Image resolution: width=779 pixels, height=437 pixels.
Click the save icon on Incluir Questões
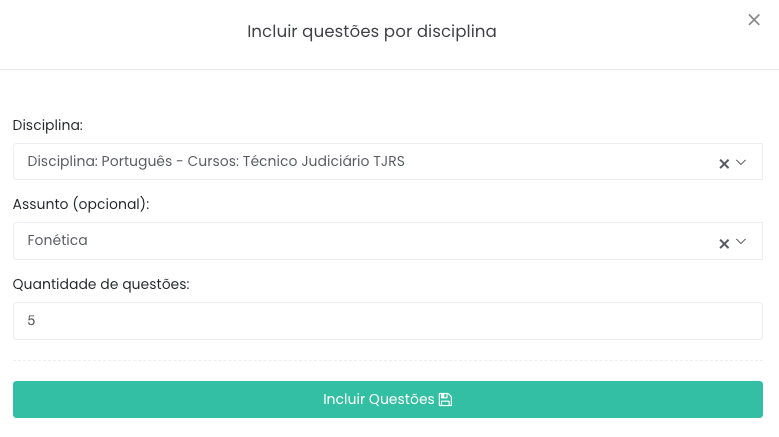tap(446, 400)
